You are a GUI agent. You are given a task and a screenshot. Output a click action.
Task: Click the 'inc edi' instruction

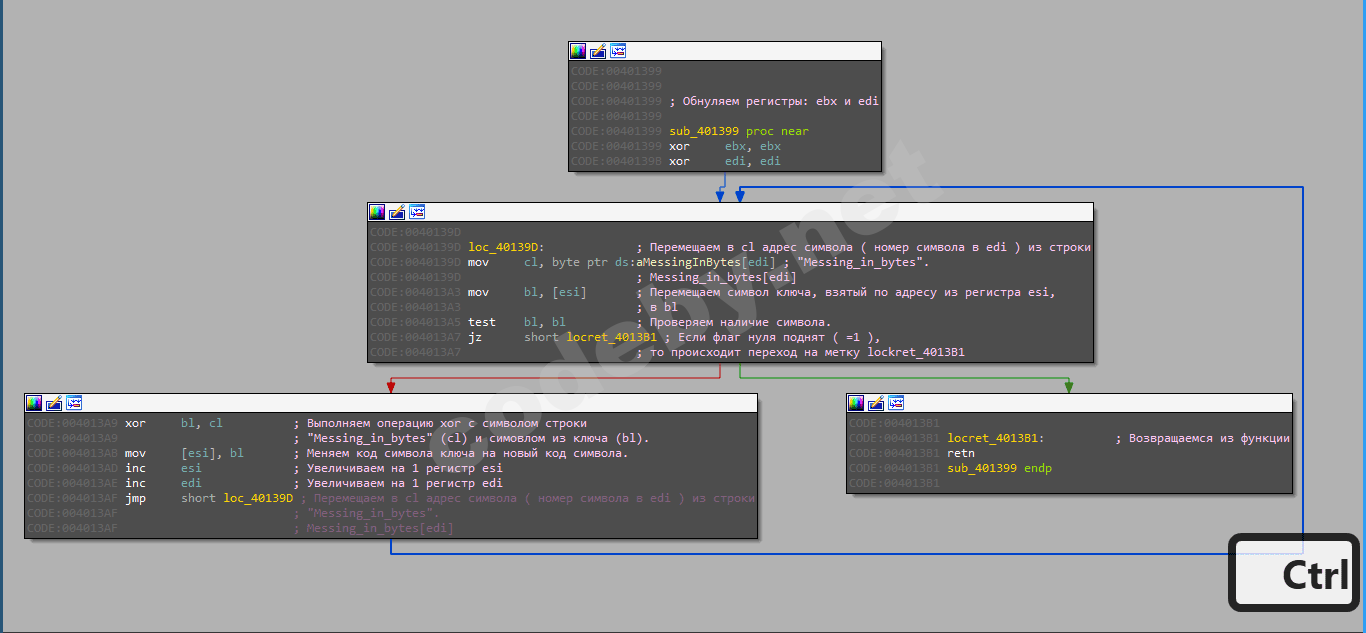pyautogui.click(x=164, y=483)
